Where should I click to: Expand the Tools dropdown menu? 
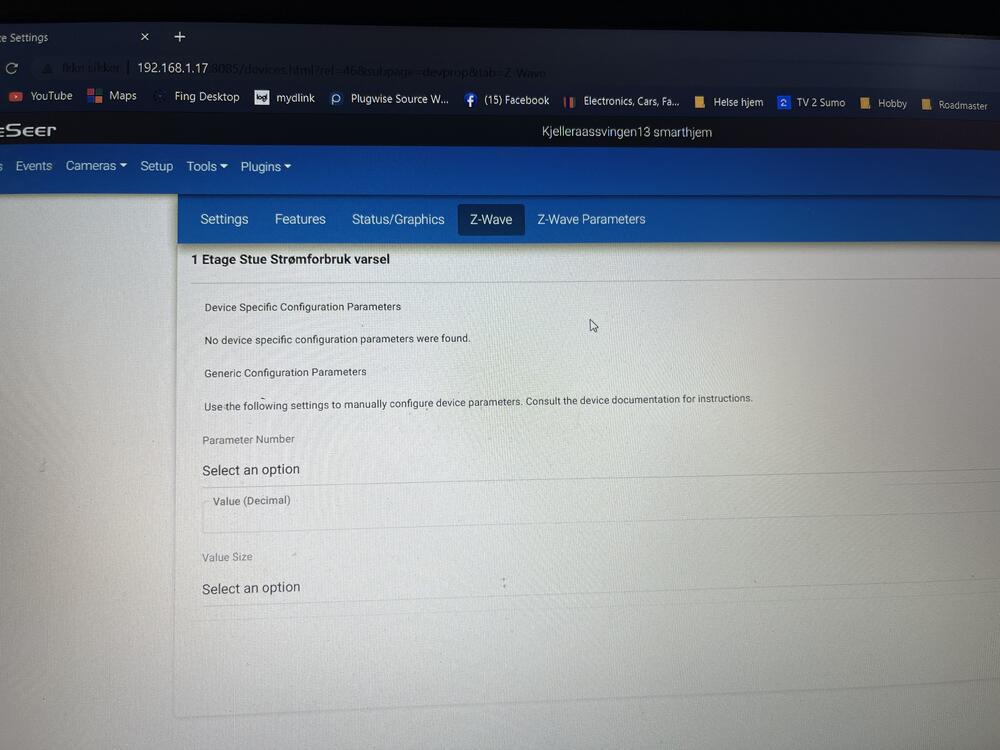(207, 166)
